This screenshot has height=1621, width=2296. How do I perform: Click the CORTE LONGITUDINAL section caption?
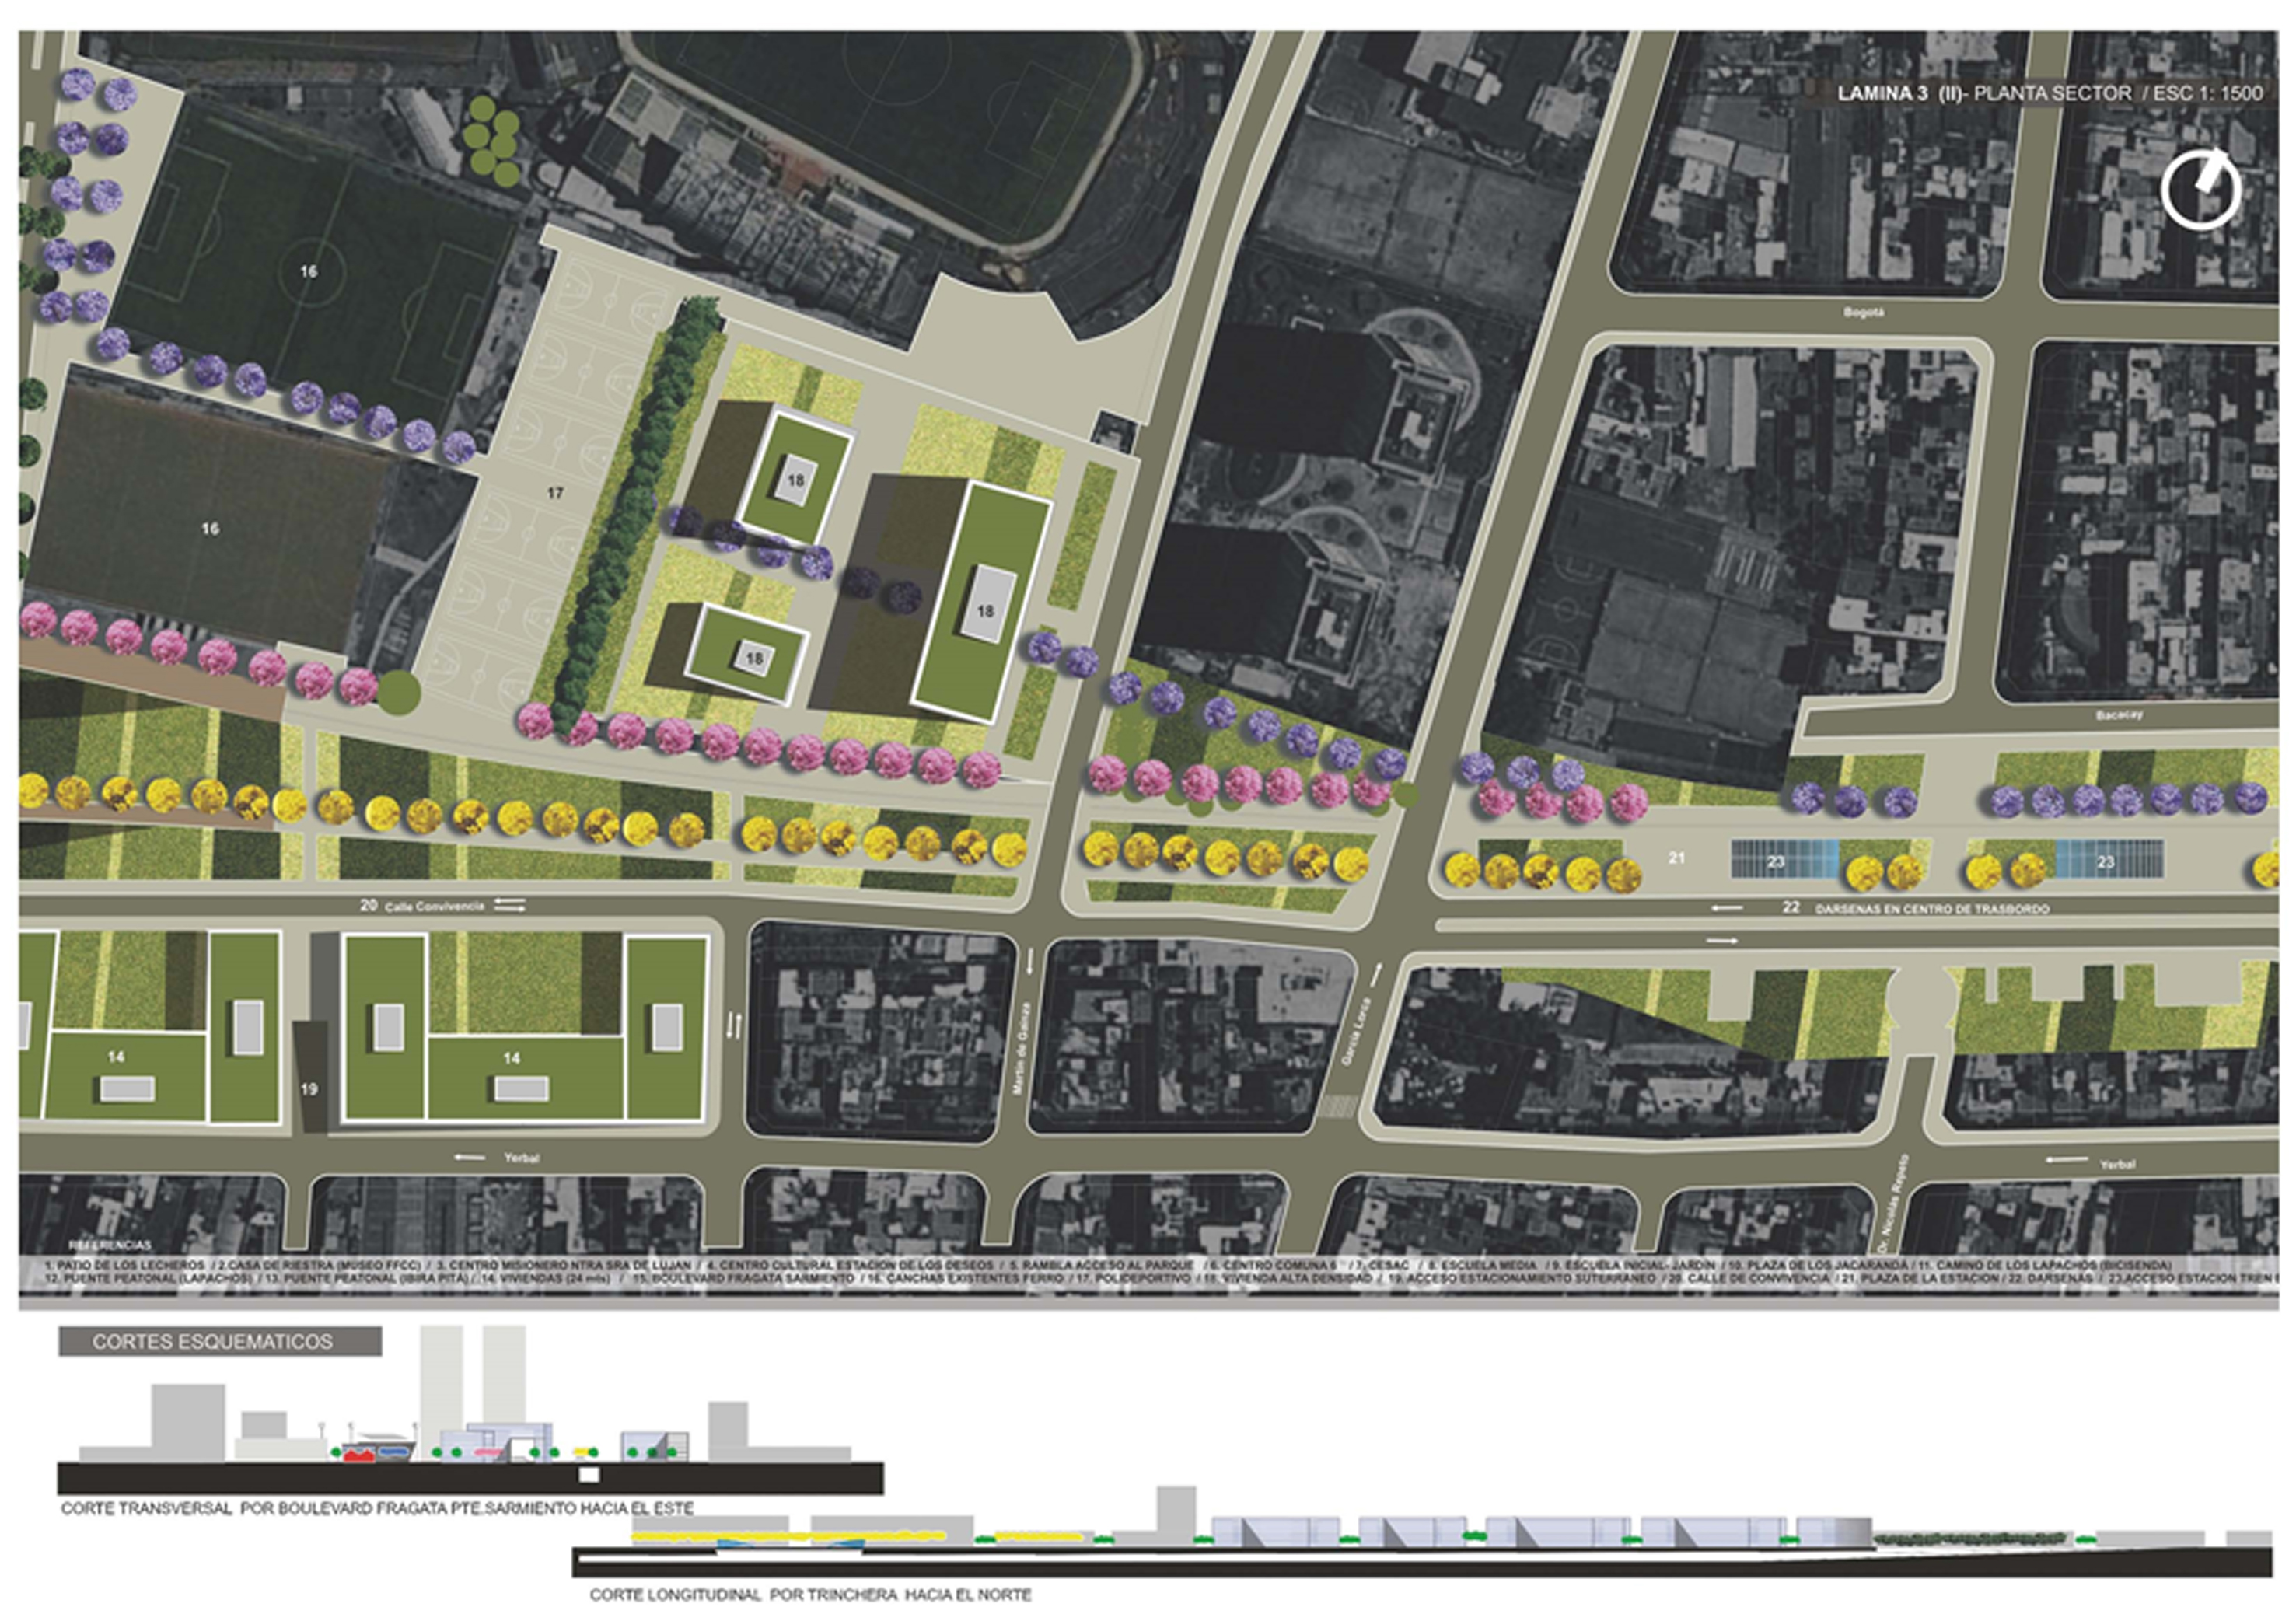810,1594
